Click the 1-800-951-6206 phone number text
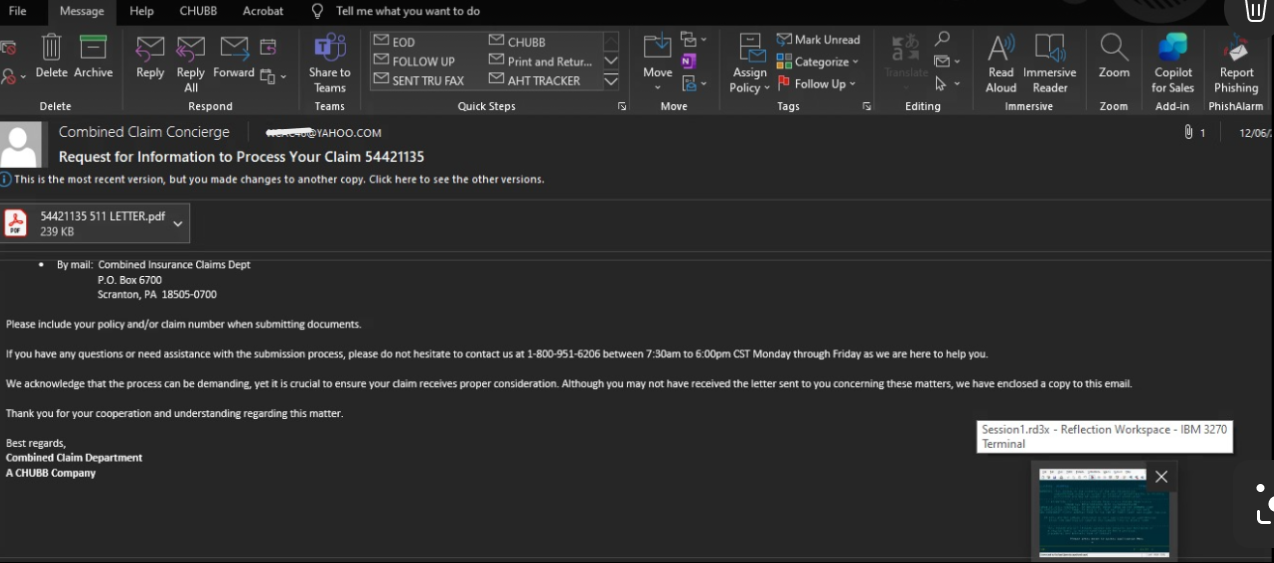Image resolution: width=1274 pixels, height=563 pixels. (562, 354)
